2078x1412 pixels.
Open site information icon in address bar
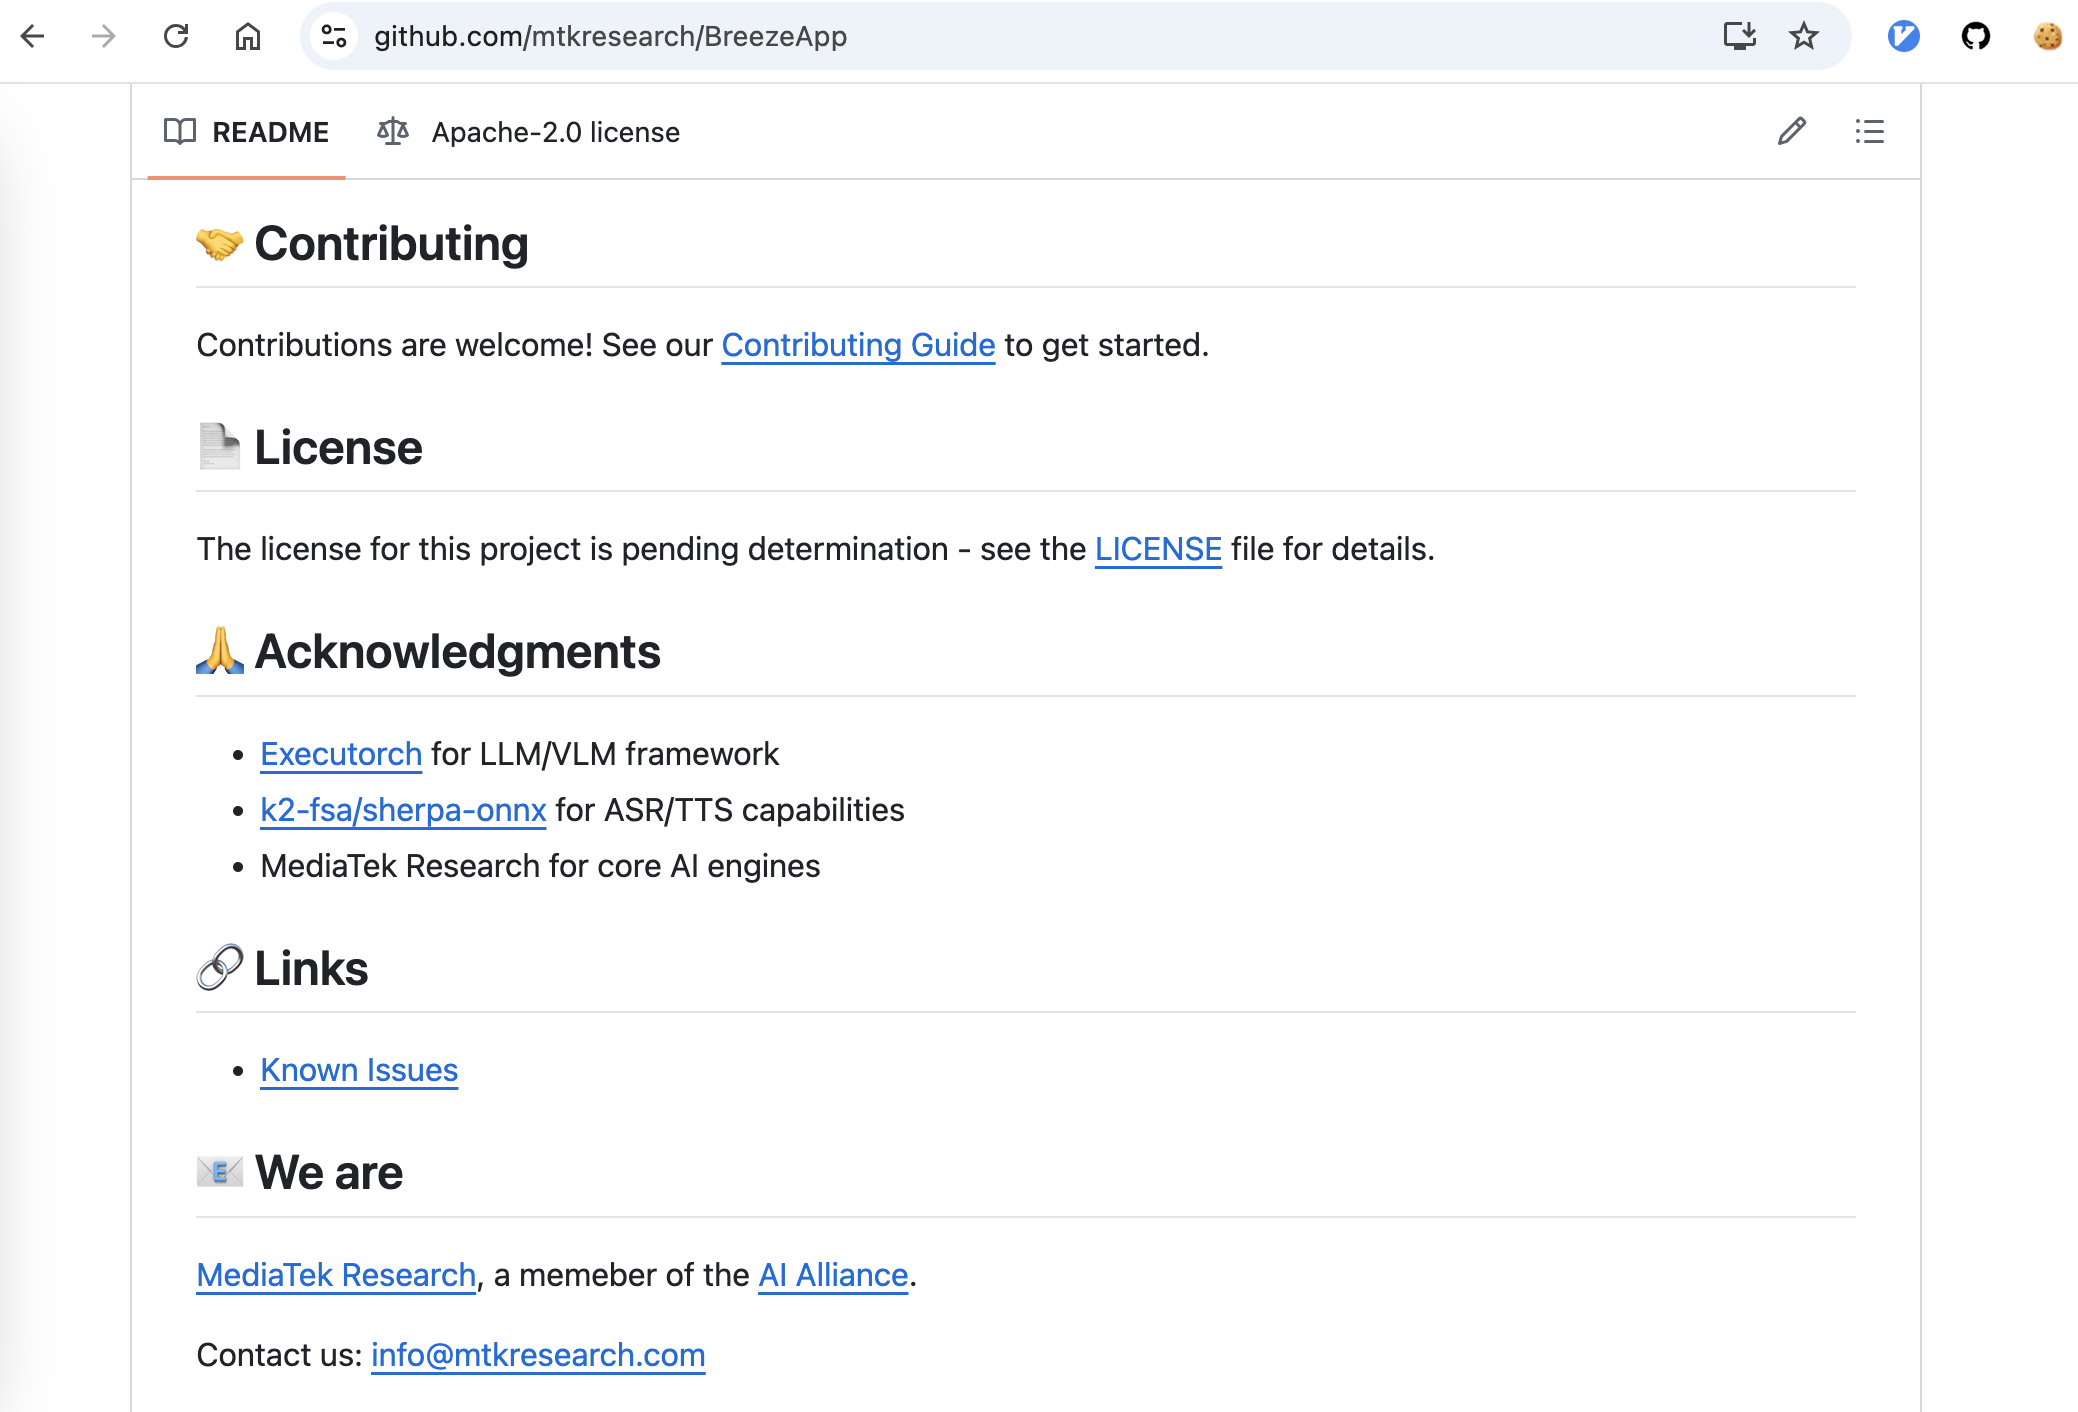tap(334, 37)
